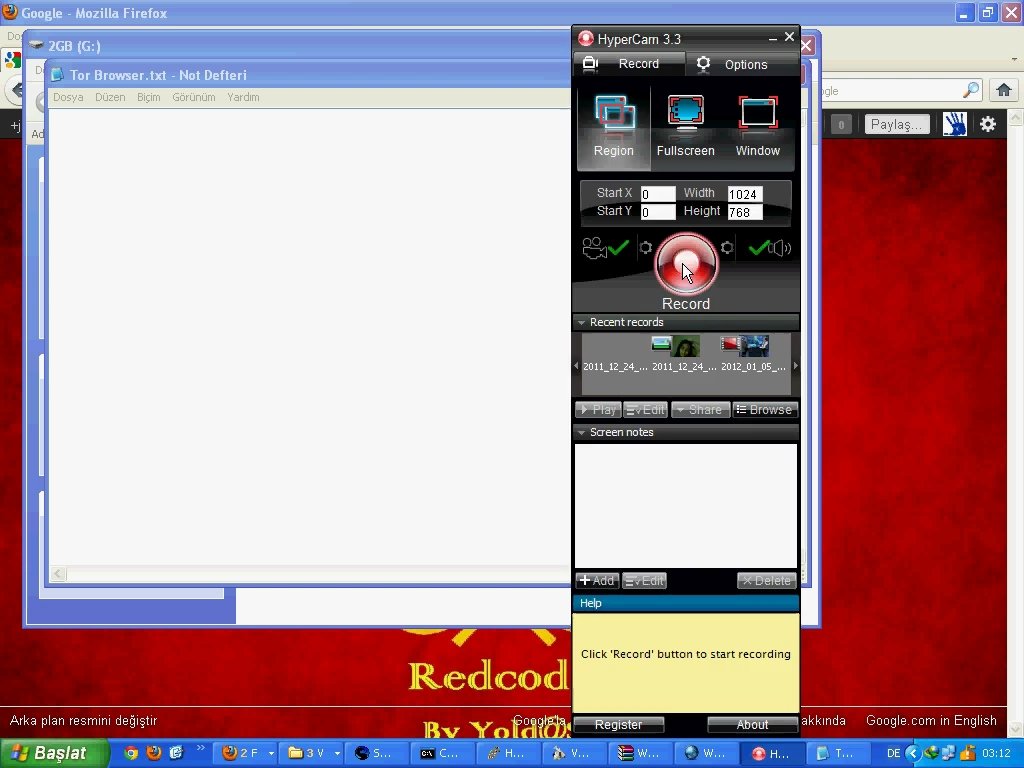This screenshot has height=768, width=1024.
Task: Click the search magnifier in Firefox search box
Action: [x=971, y=90]
